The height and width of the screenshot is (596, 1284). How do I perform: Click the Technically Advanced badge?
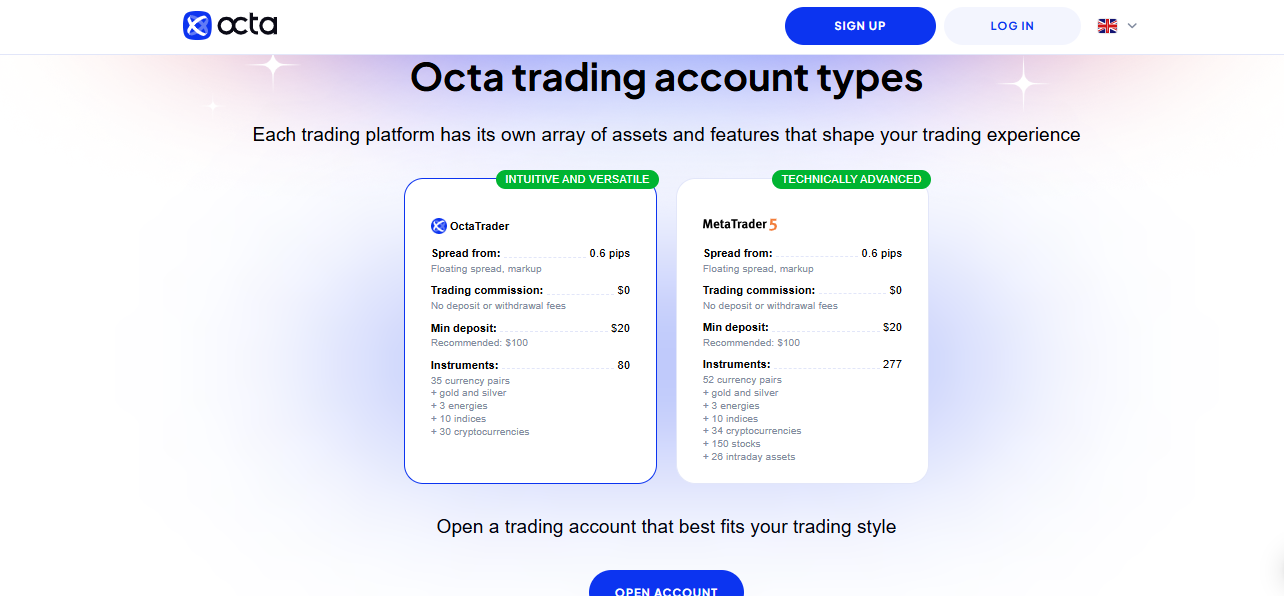coord(851,179)
